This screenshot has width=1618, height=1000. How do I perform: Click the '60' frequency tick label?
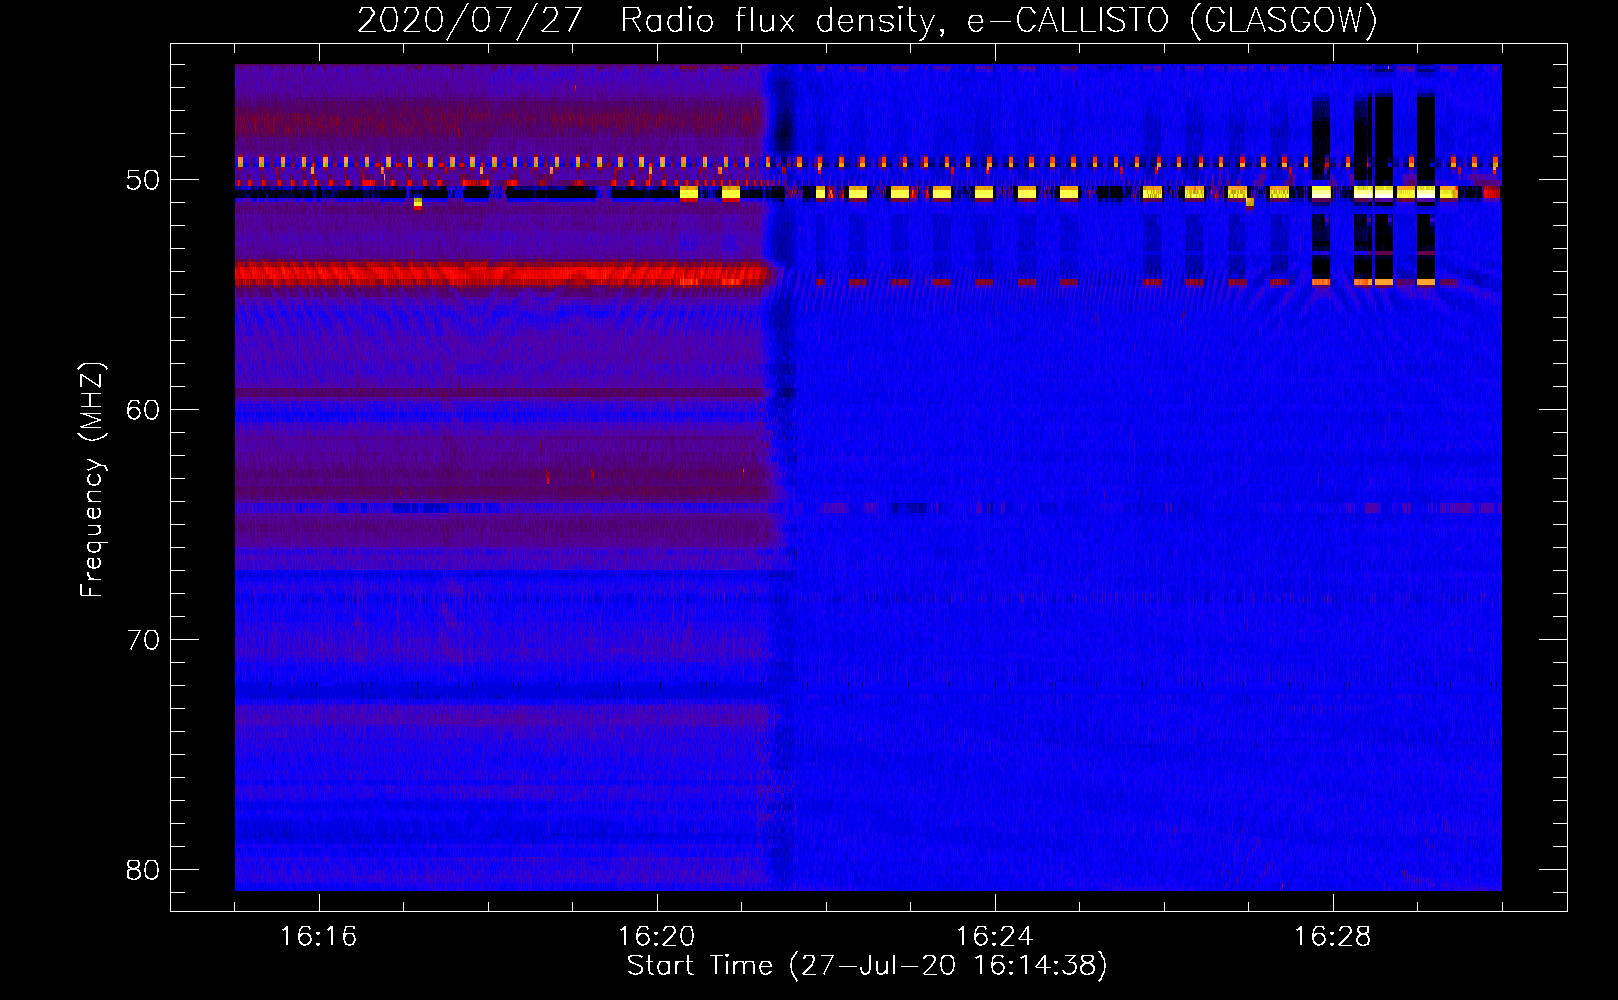point(143,410)
